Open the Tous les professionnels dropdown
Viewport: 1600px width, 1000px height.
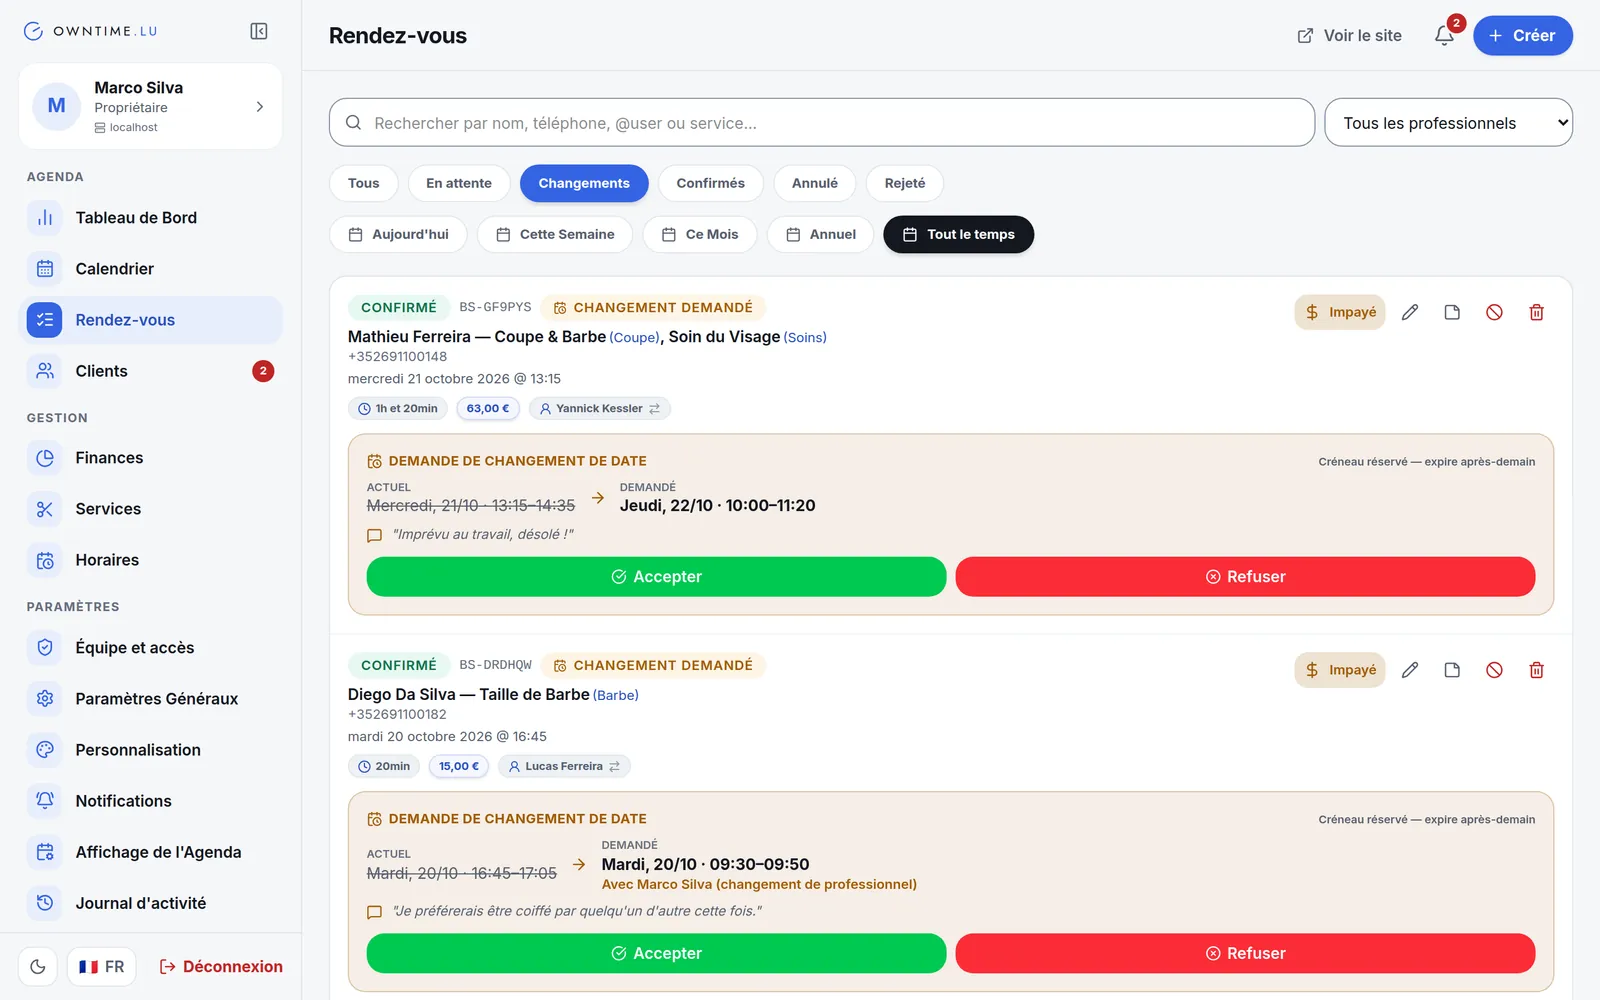pyautogui.click(x=1448, y=123)
